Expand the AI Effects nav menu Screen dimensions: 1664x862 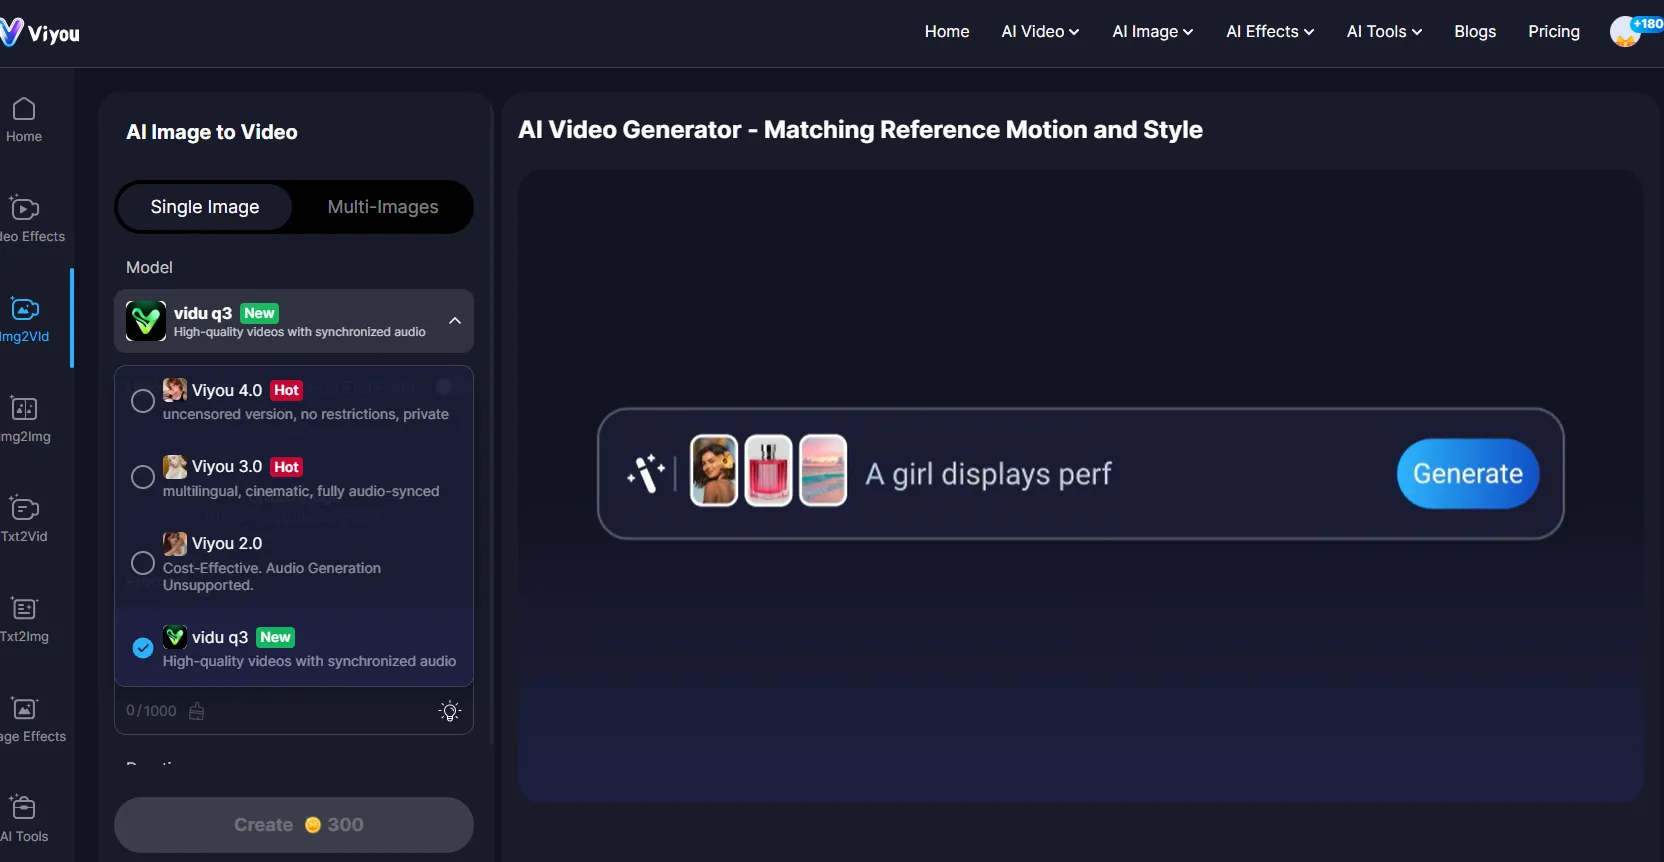pos(1270,32)
